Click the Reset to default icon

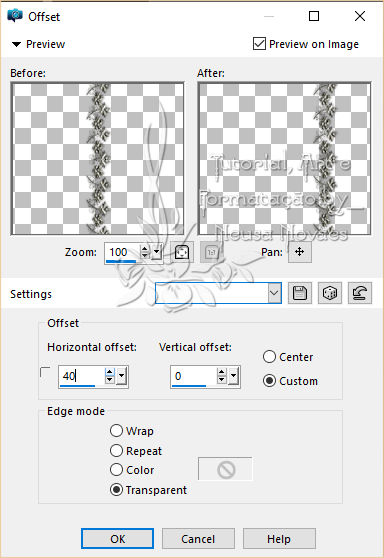(360, 293)
